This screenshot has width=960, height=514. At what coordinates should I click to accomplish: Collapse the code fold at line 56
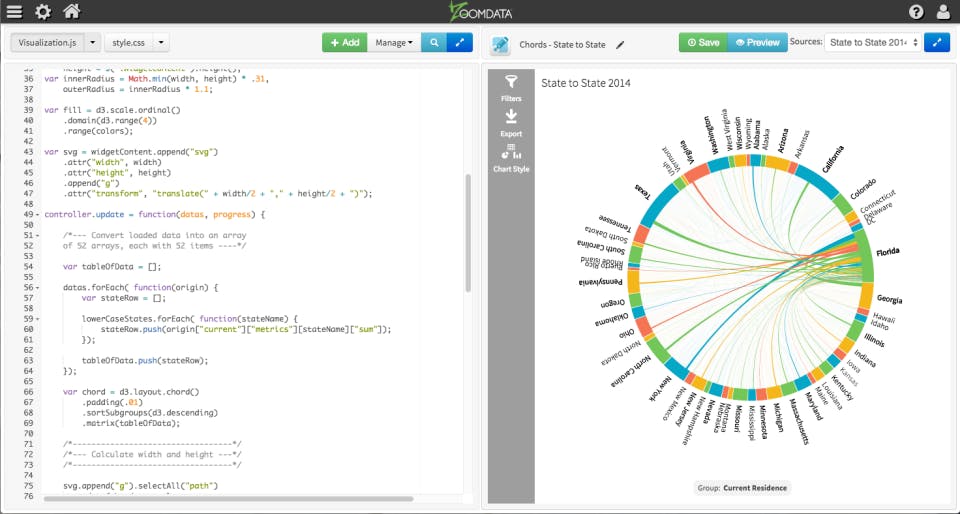click(39, 287)
